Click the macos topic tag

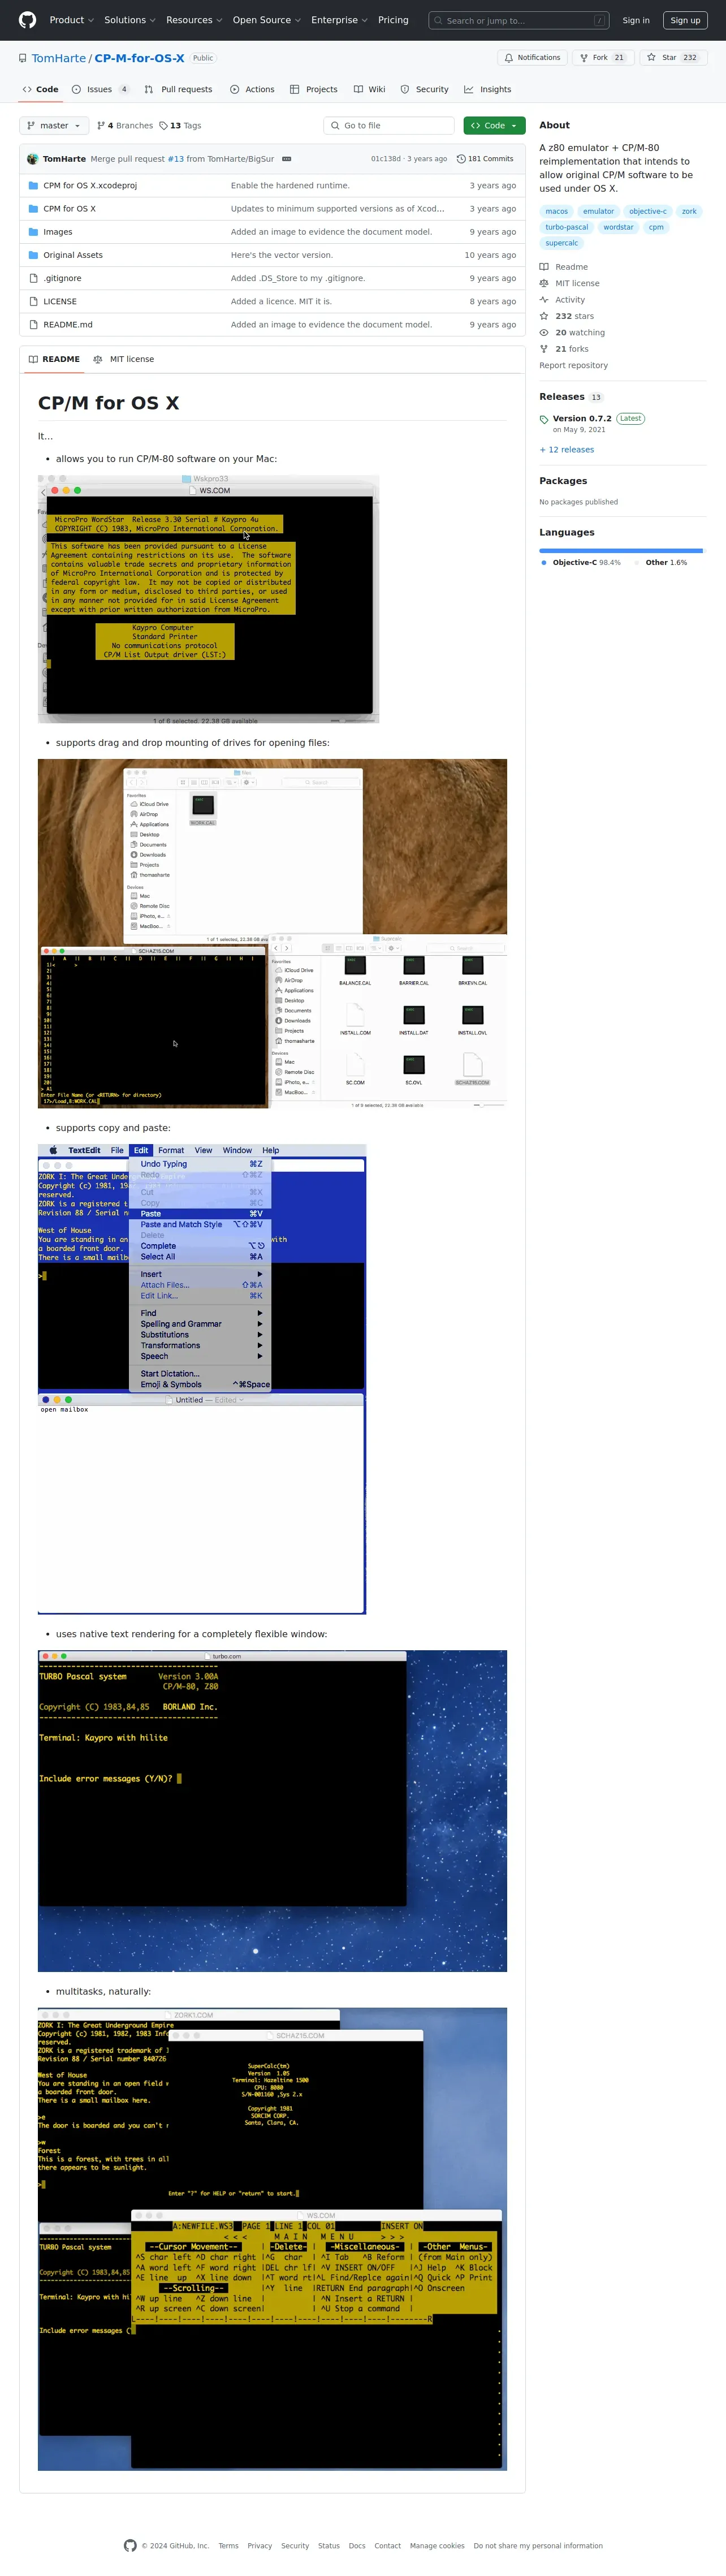[x=557, y=211]
